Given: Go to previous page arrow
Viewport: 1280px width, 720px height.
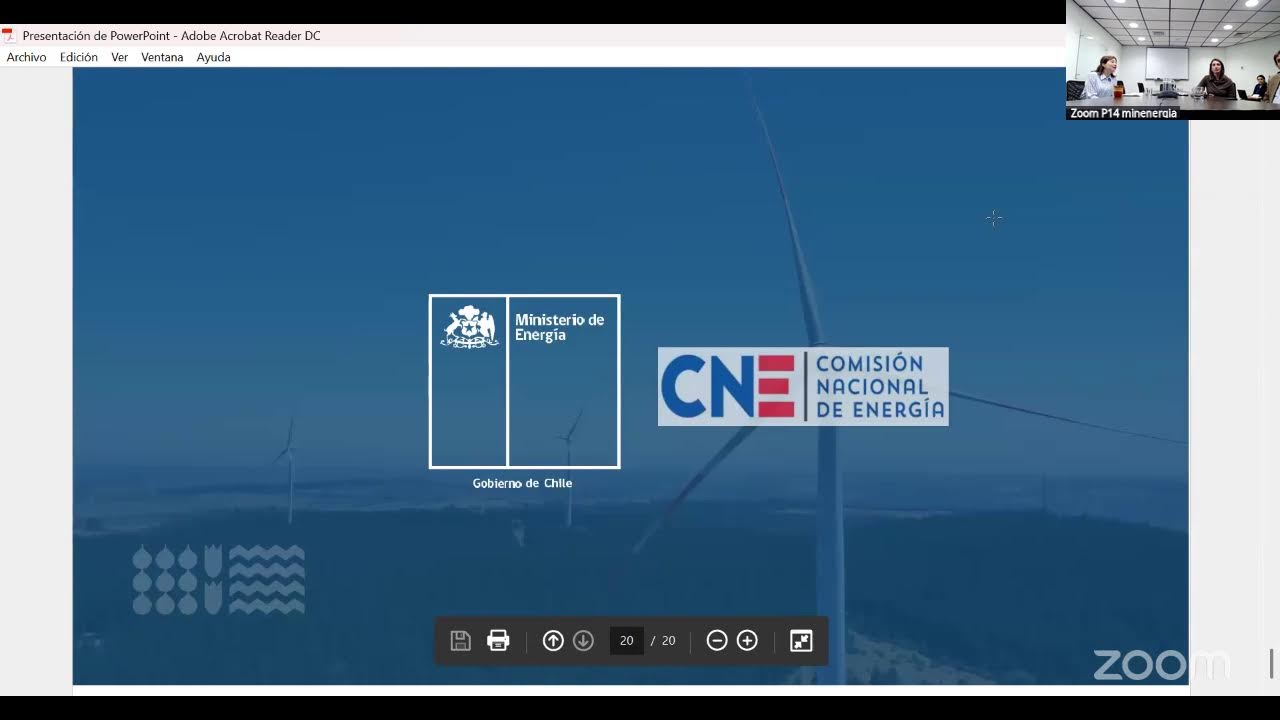Looking at the screenshot, I should [x=553, y=641].
